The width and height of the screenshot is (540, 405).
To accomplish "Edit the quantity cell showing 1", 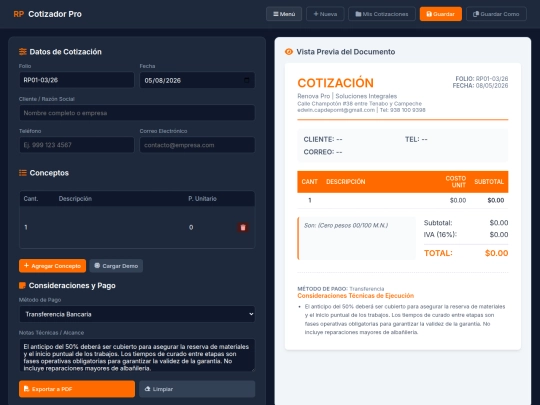I will point(36,227).
